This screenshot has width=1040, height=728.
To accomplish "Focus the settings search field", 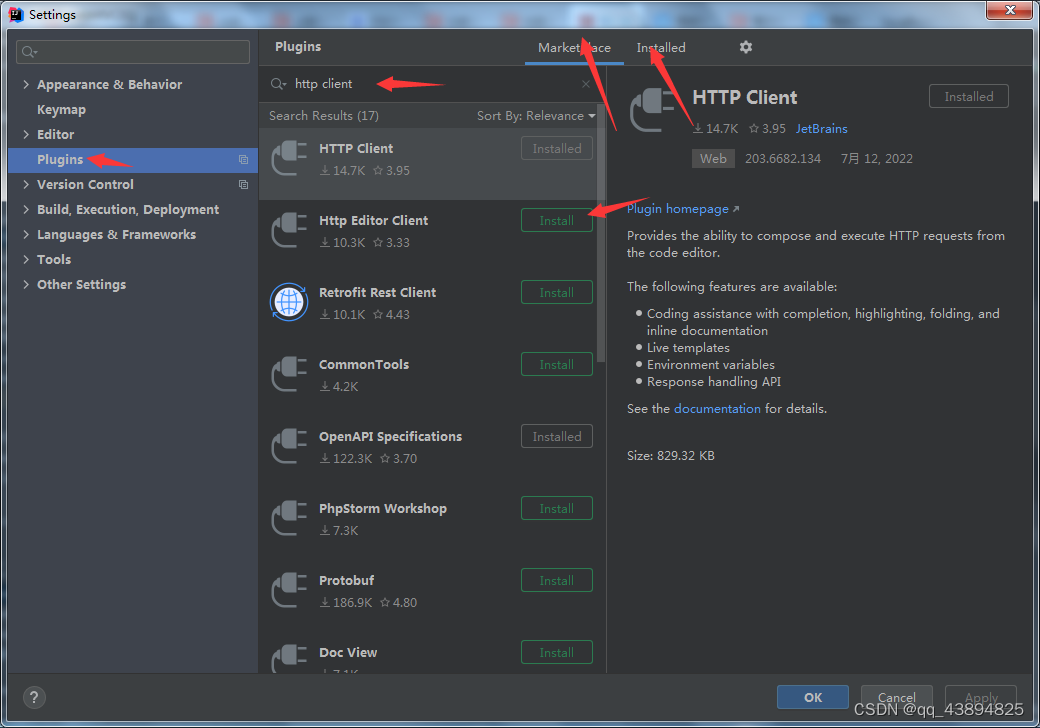I will [x=133, y=52].
